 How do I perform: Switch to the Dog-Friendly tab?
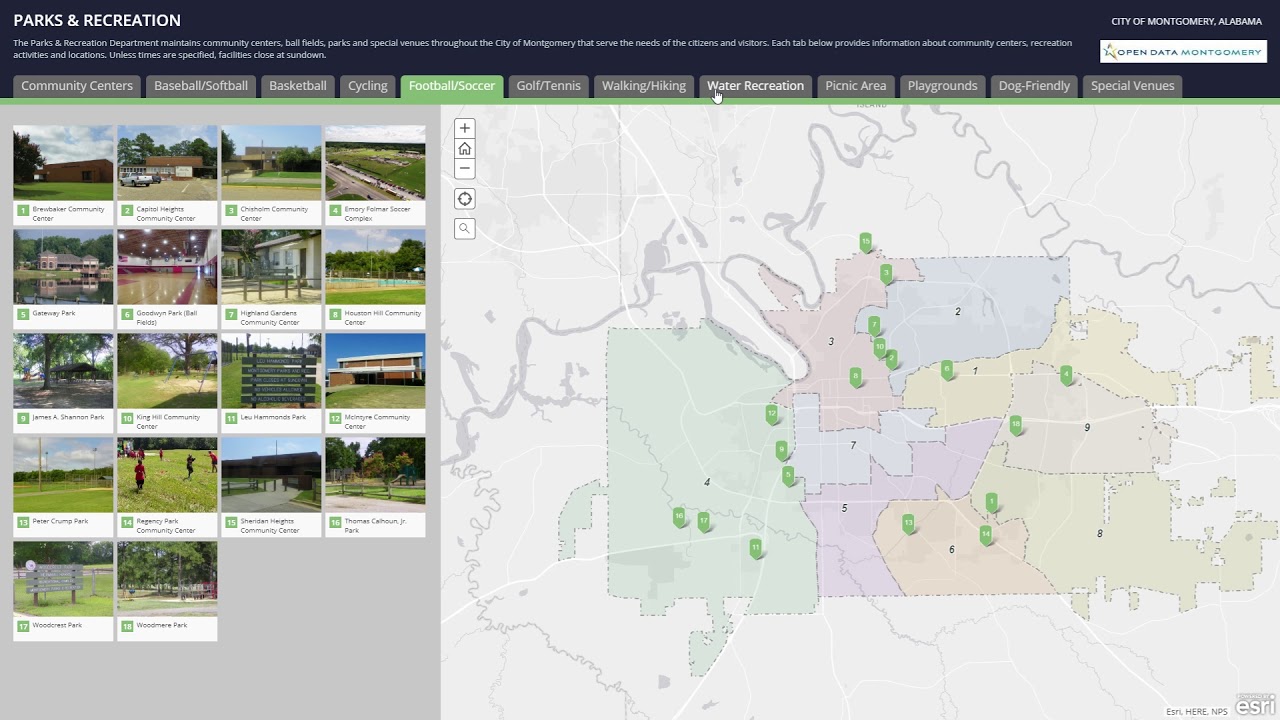click(1034, 86)
